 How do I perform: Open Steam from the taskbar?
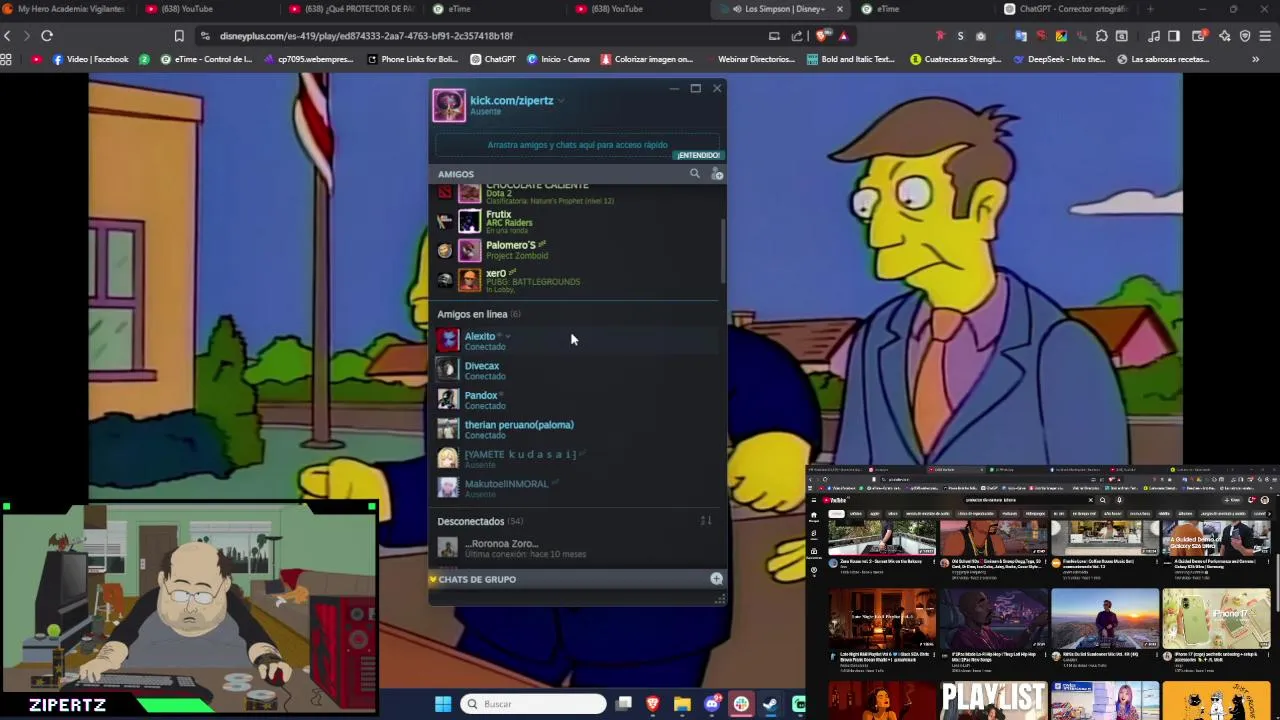[x=770, y=704]
